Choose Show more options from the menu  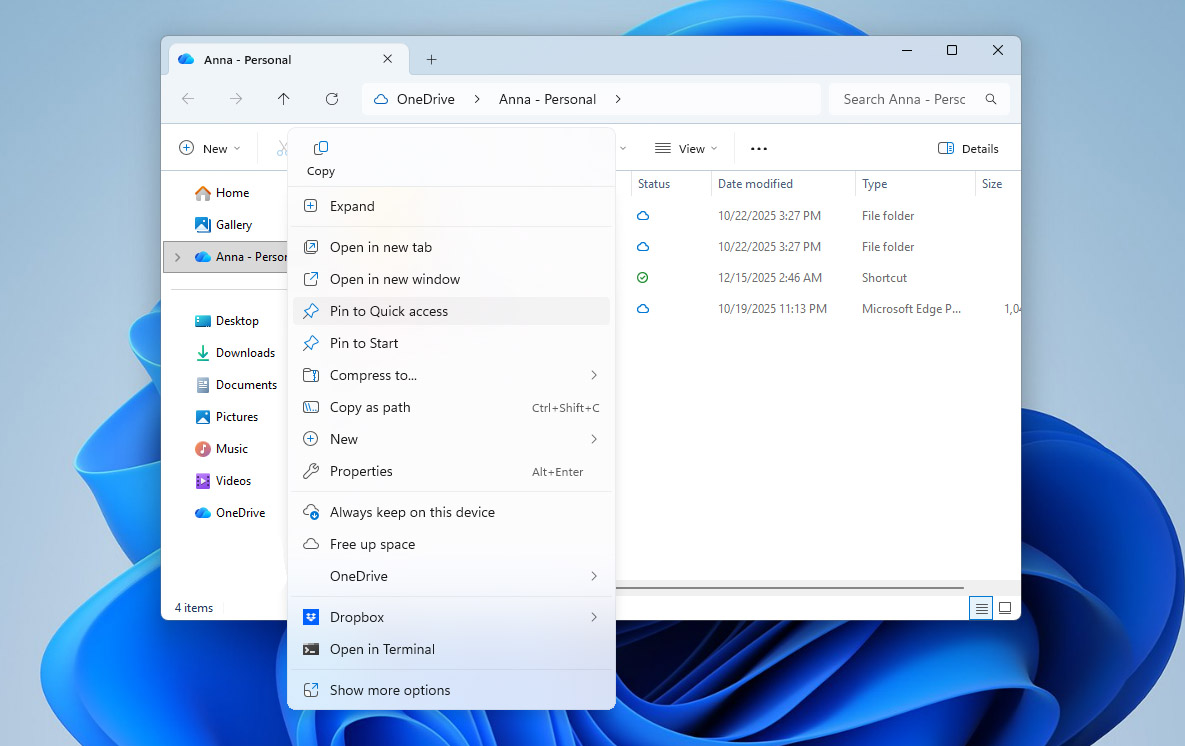[x=390, y=689]
